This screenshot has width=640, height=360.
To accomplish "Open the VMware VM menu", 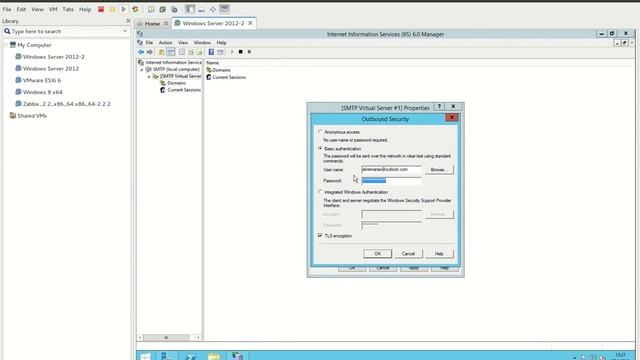I will tap(53, 9).
